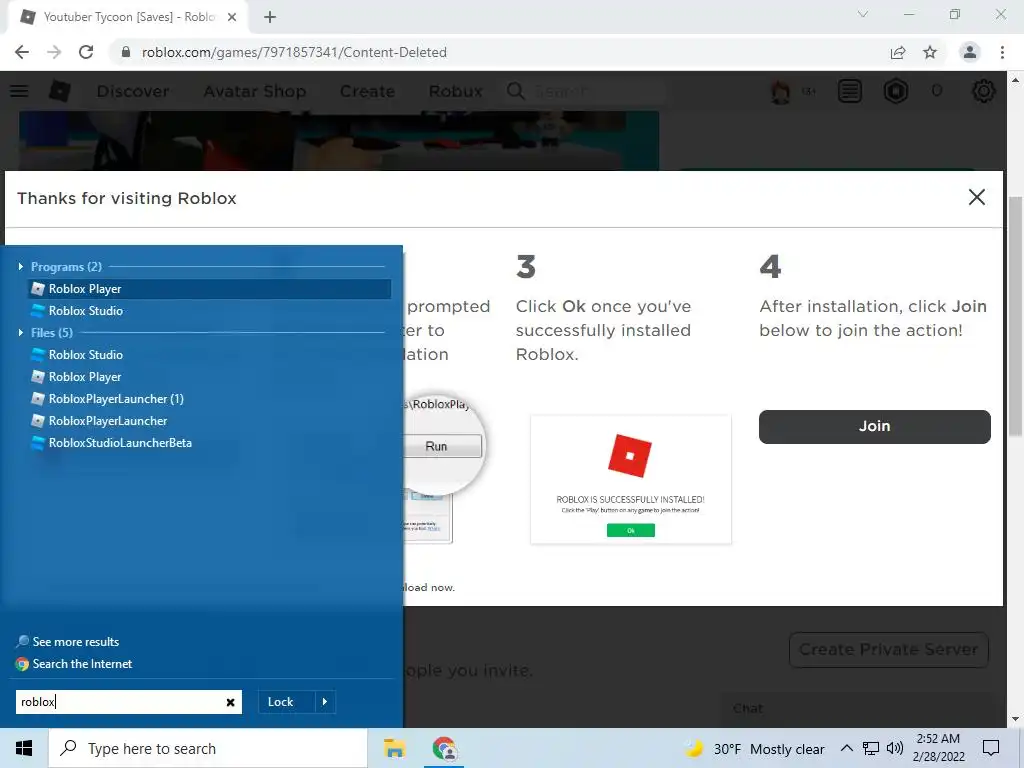1024x768 pixels.
Task: Close the Youtuber Tycoon tab
Action: point(232,18)
